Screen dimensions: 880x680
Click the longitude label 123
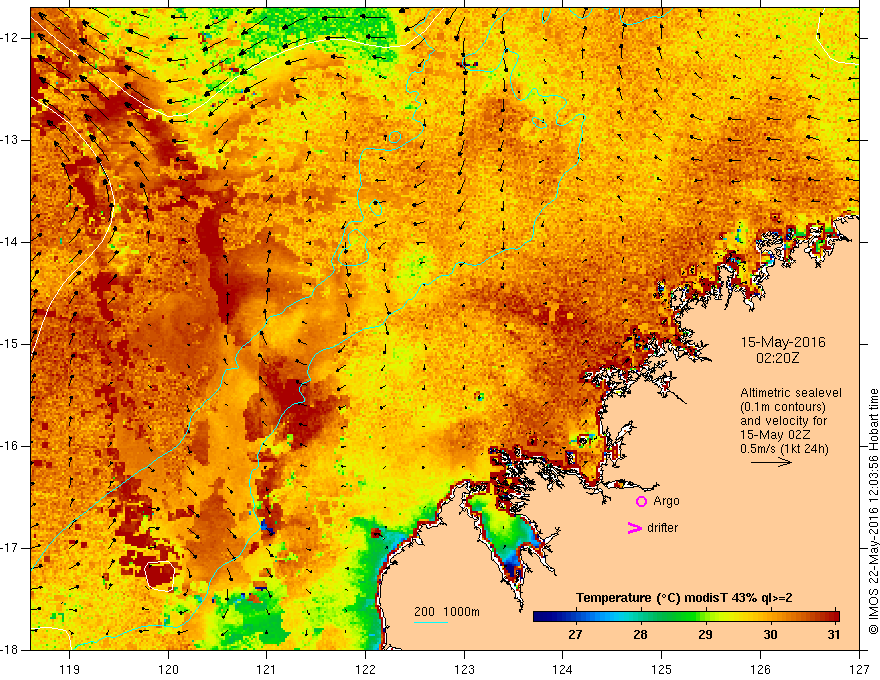tap(464, 669)
